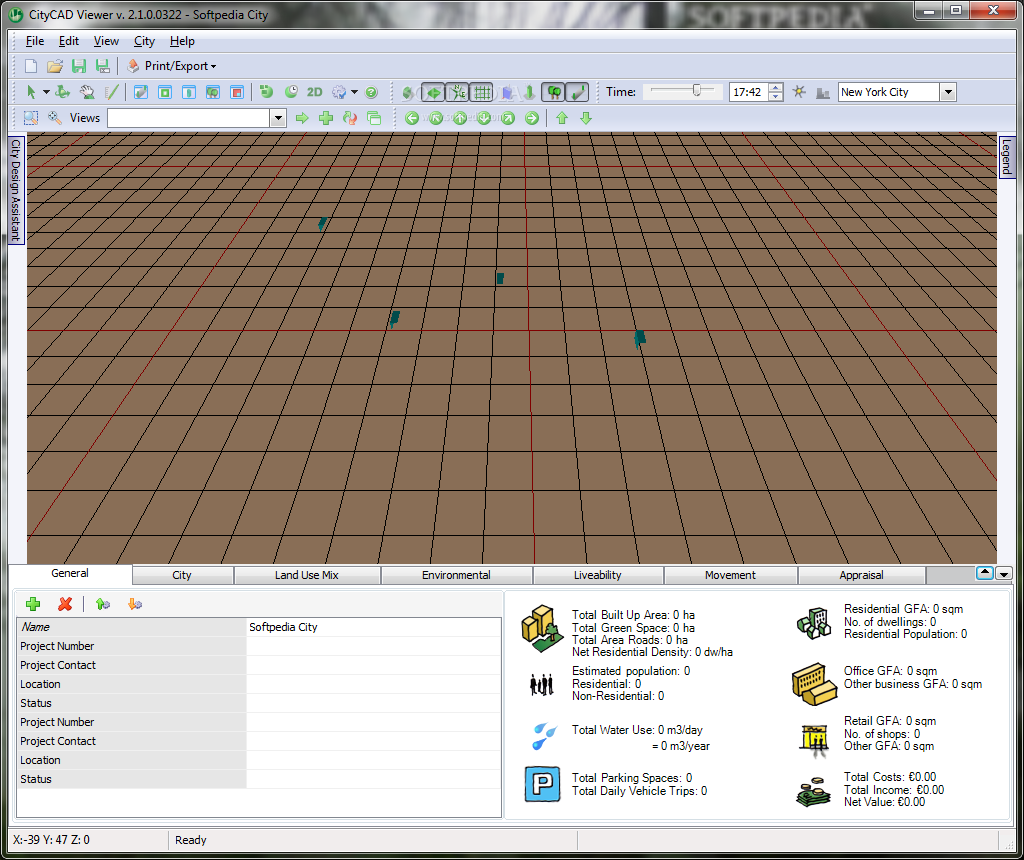Click the sun lighting icon
Viewport: 1024px width, 860px height.
pos(799,92)
